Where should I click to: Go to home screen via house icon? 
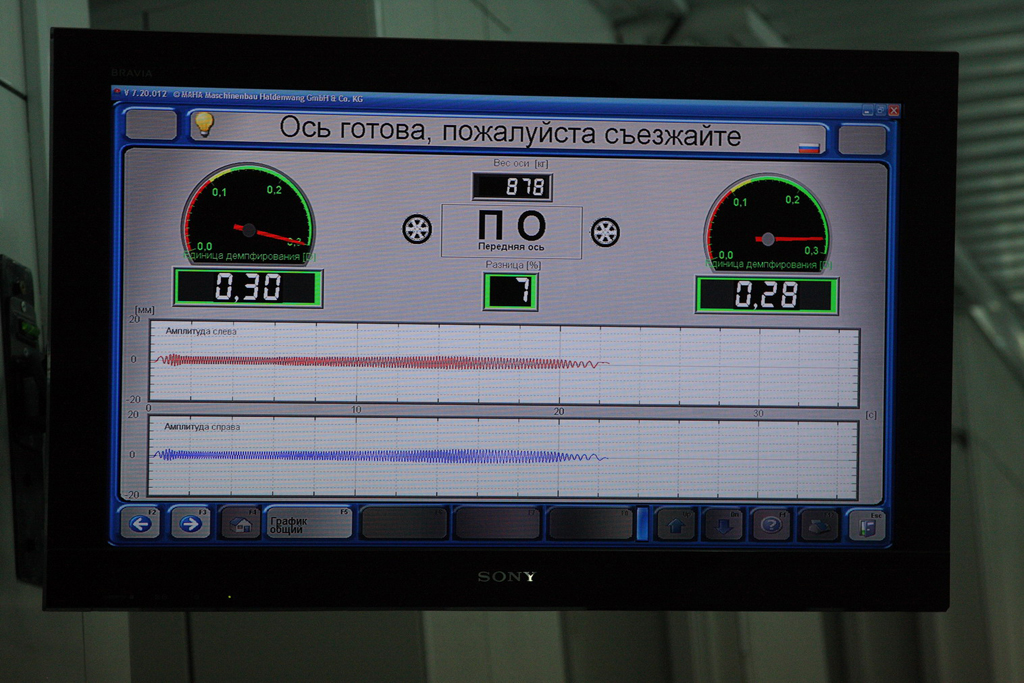(x=240, y=523)
